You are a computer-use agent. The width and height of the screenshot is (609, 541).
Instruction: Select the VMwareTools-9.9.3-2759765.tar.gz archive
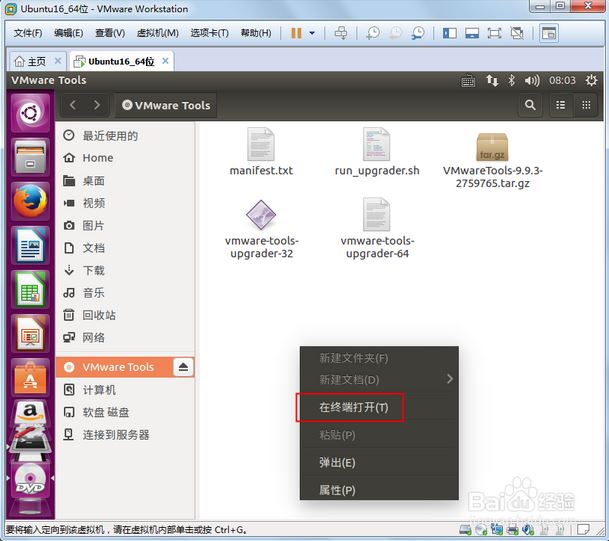[x=492, y=160]
